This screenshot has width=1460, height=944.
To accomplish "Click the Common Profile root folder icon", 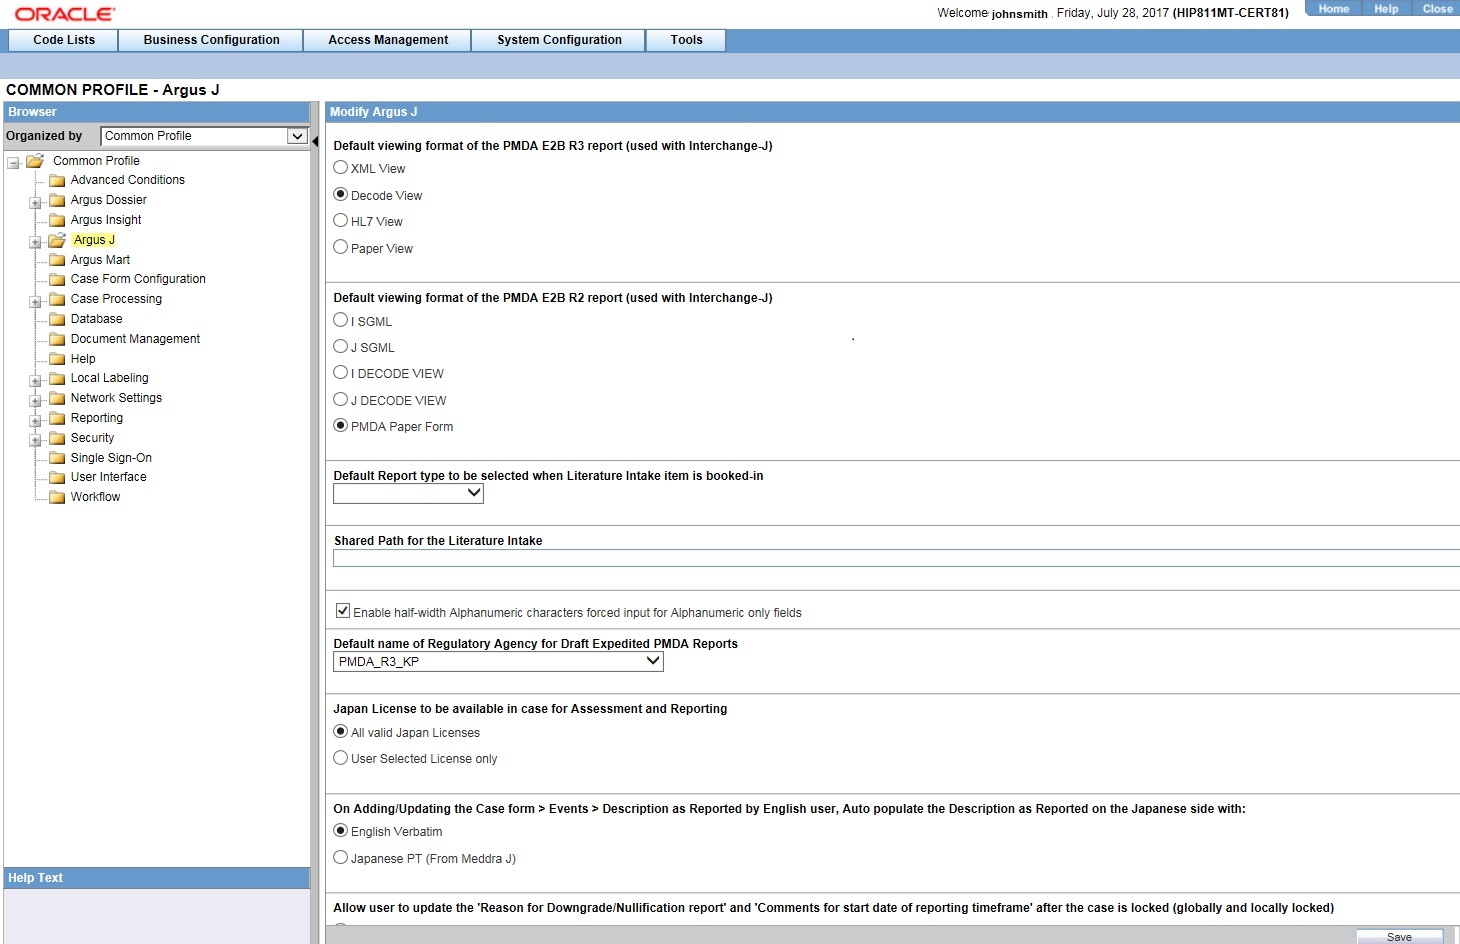I will pos(35,161).
